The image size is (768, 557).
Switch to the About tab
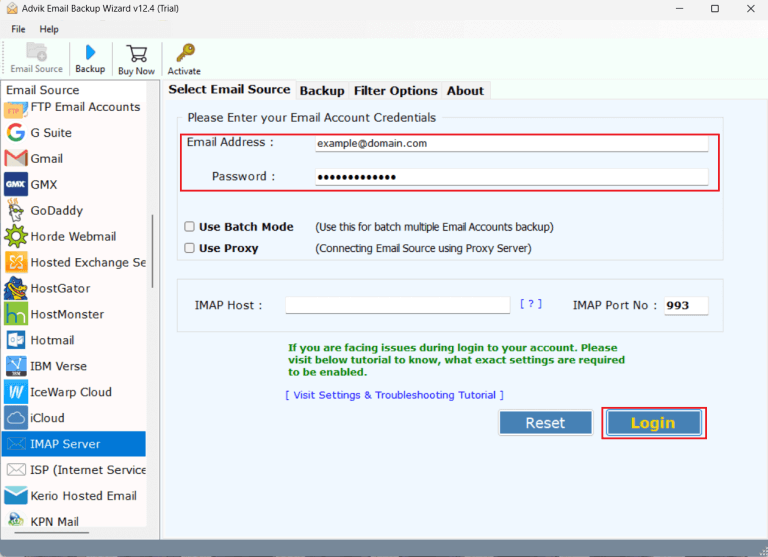pos(465,91)
